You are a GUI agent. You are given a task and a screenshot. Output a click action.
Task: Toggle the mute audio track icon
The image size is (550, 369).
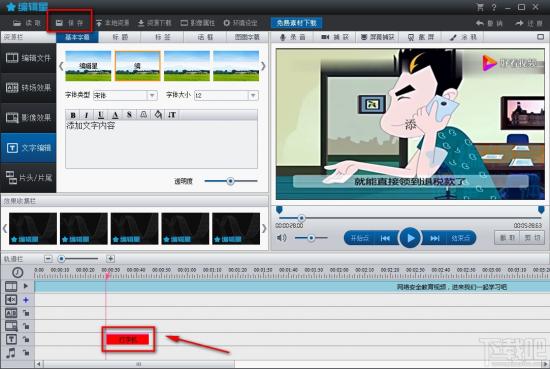(11, 300)
